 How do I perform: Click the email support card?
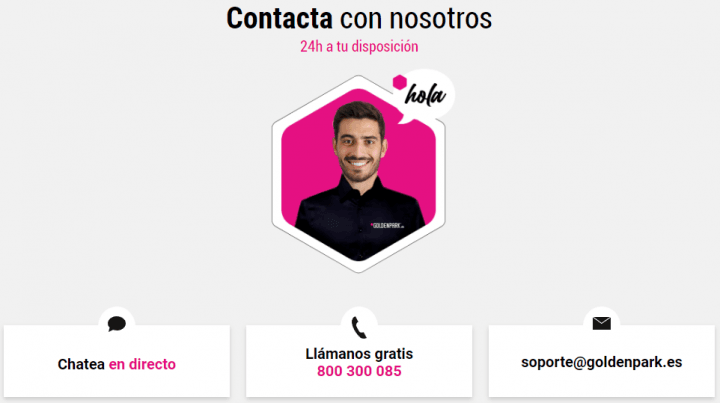(x=602, y=361)
